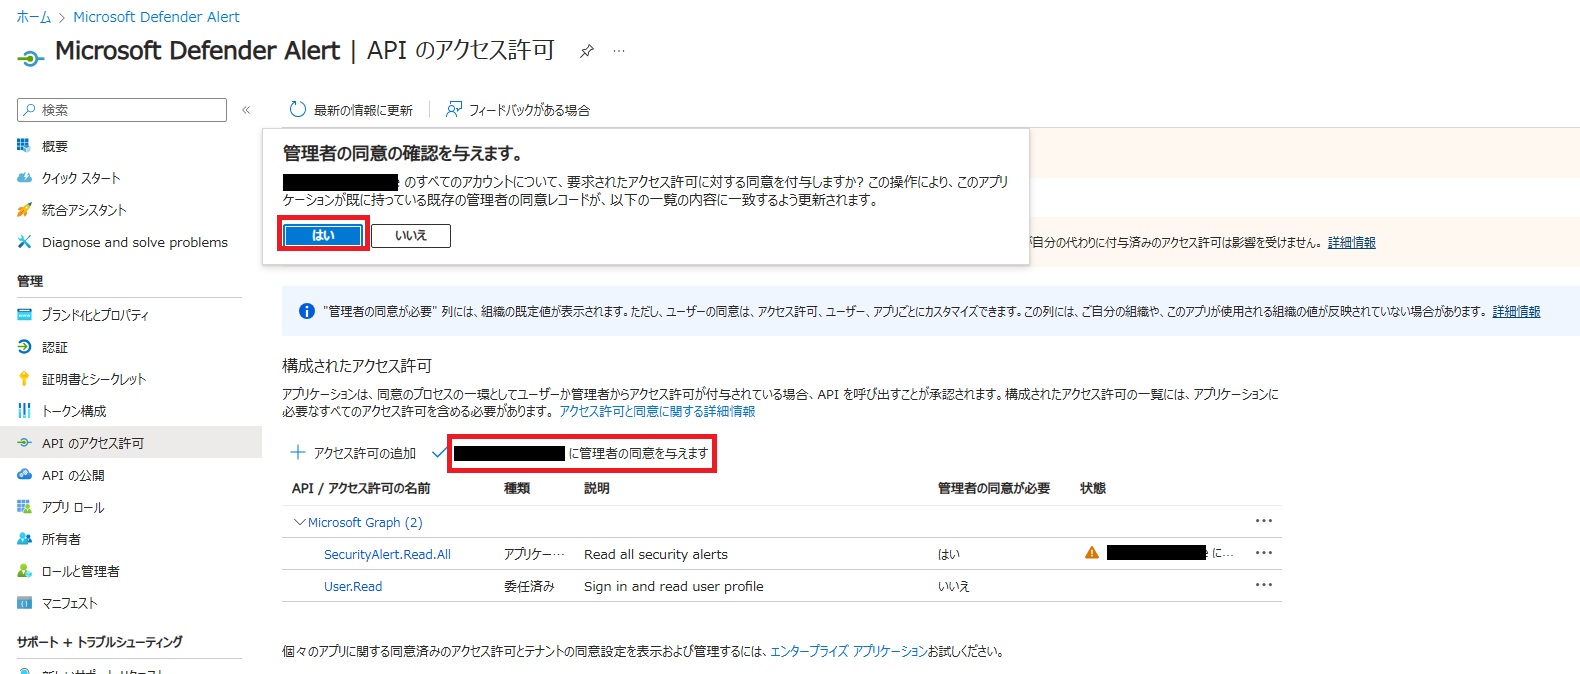1580x674 pixels.
Task: Open the Microsoft Graph (2) link
Action: 365,522
